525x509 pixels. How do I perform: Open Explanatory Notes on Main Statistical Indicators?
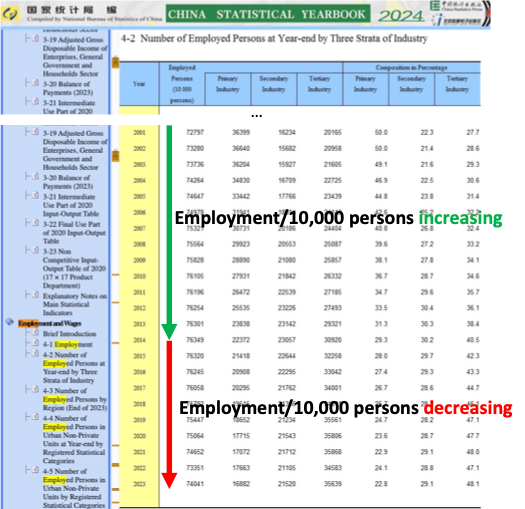click(x=75, y=304)
